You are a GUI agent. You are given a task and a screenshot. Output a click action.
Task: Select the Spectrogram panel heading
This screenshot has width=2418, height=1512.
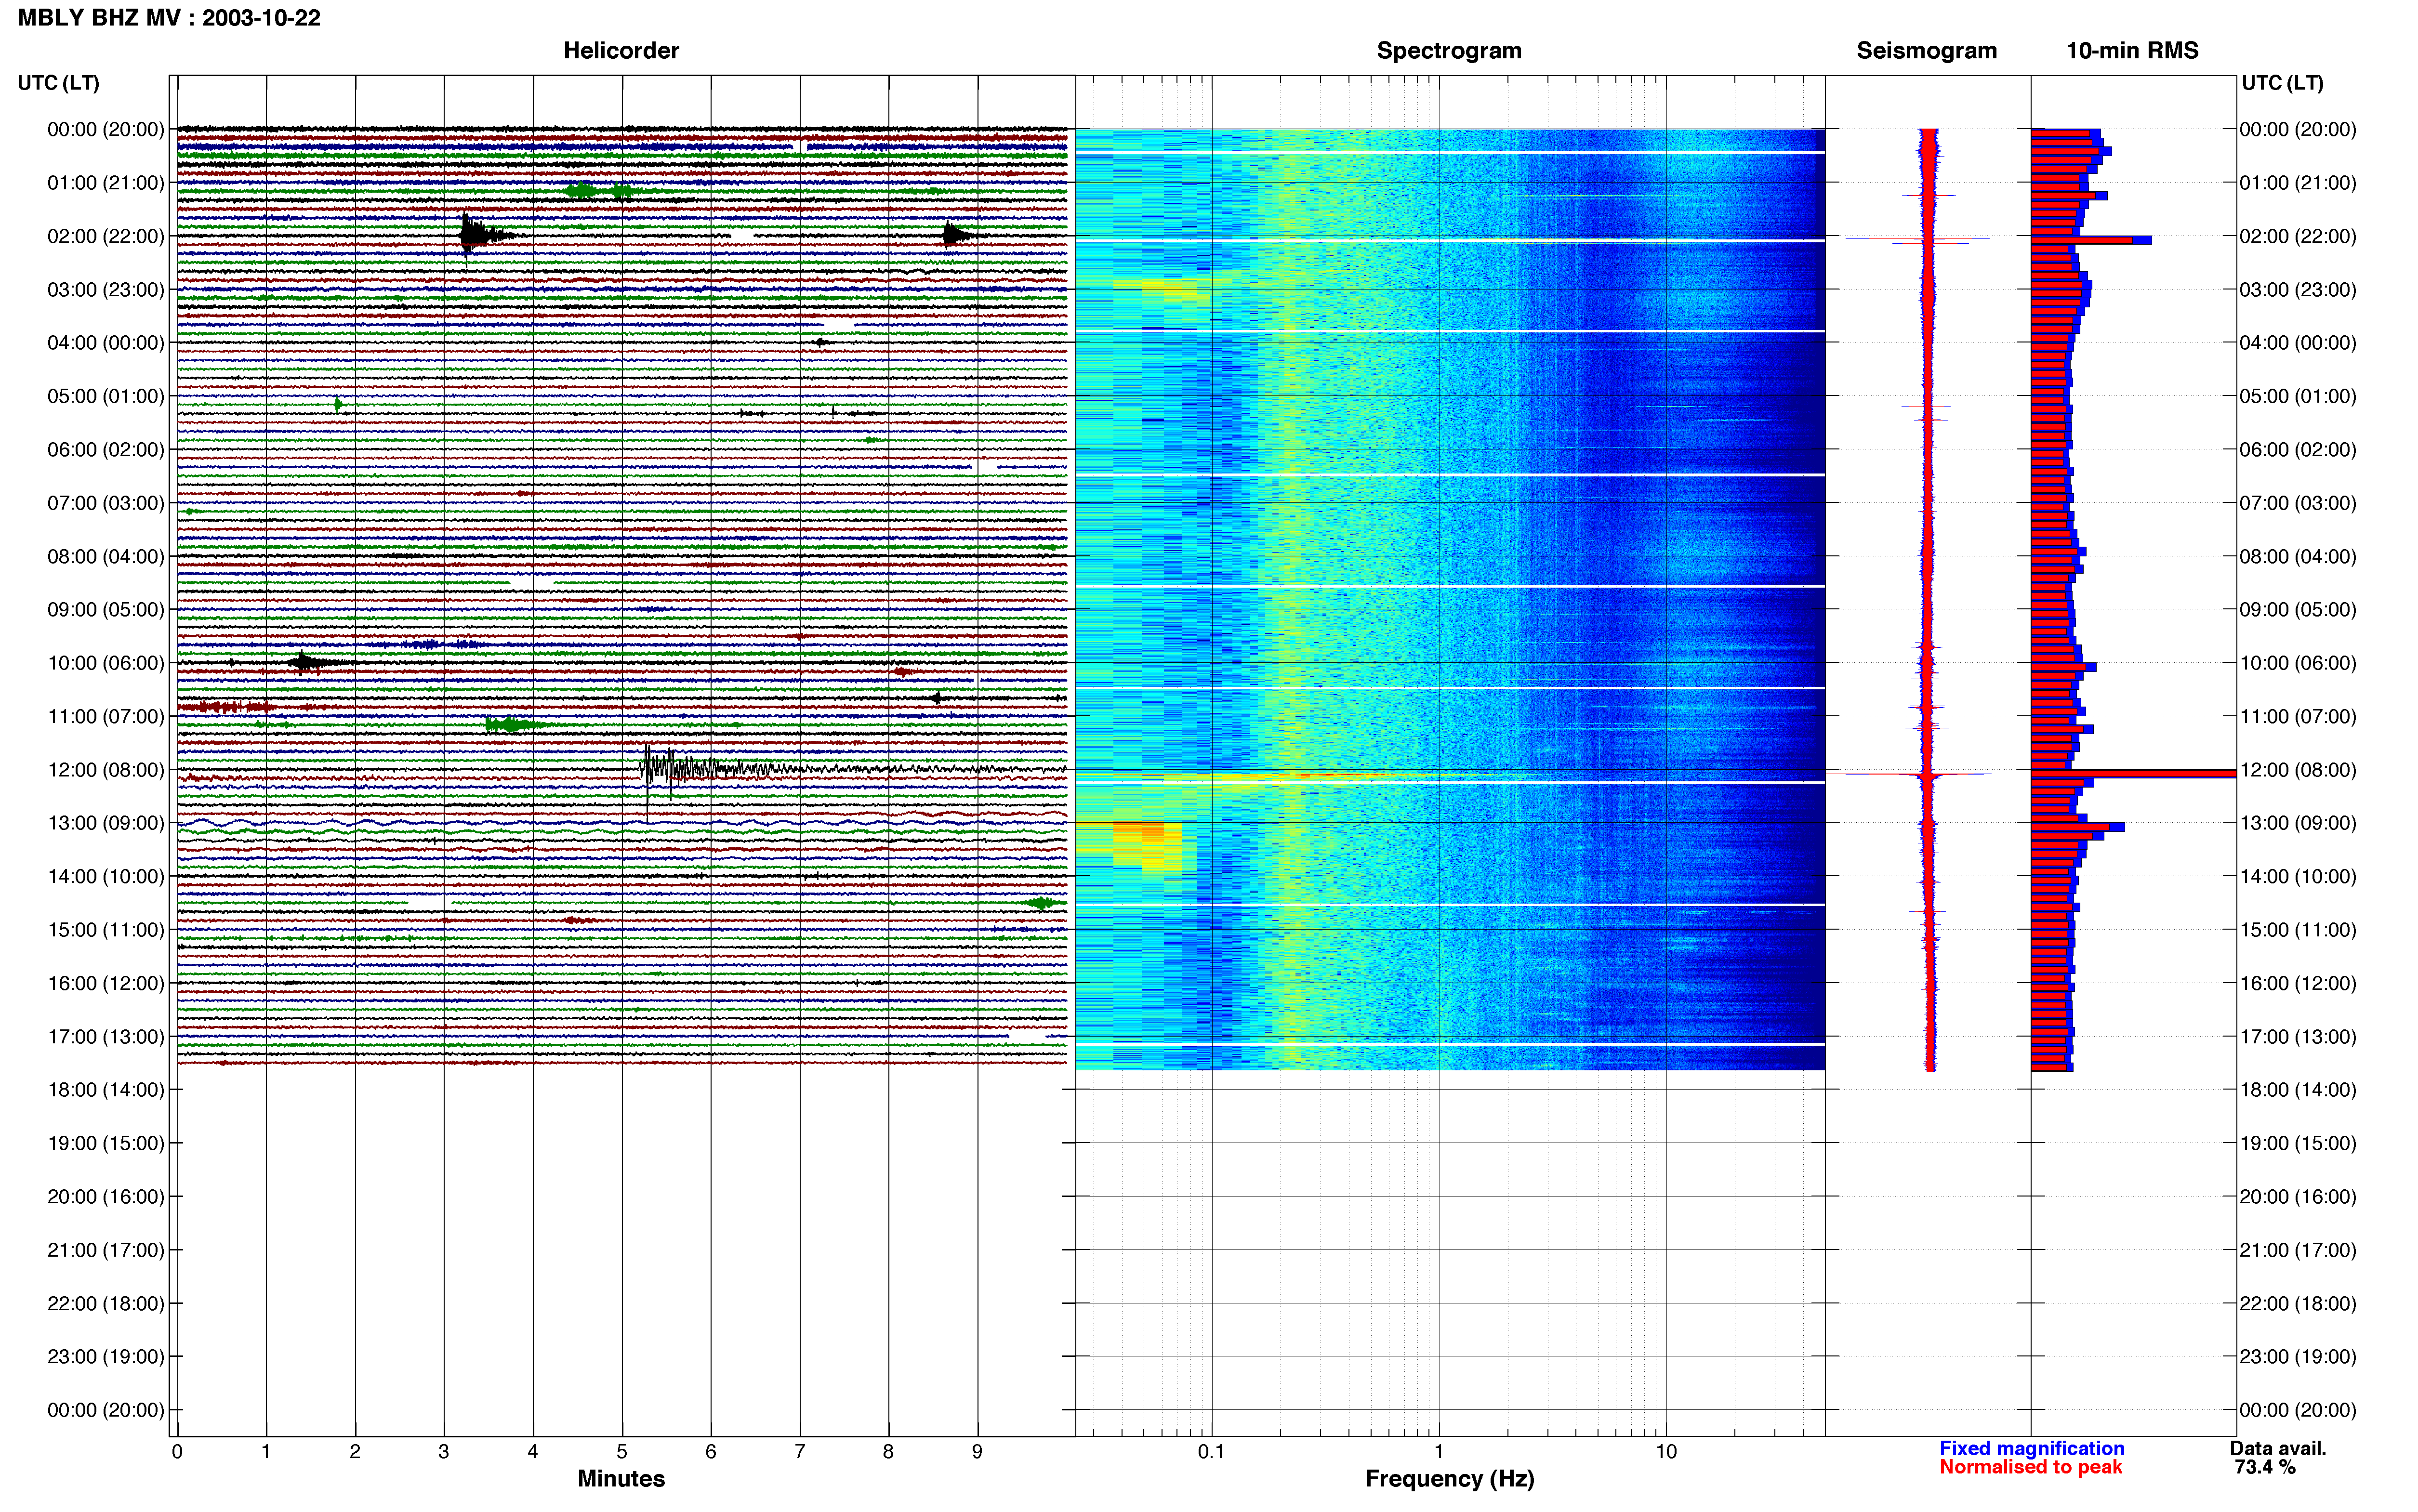click(1449, 50)
